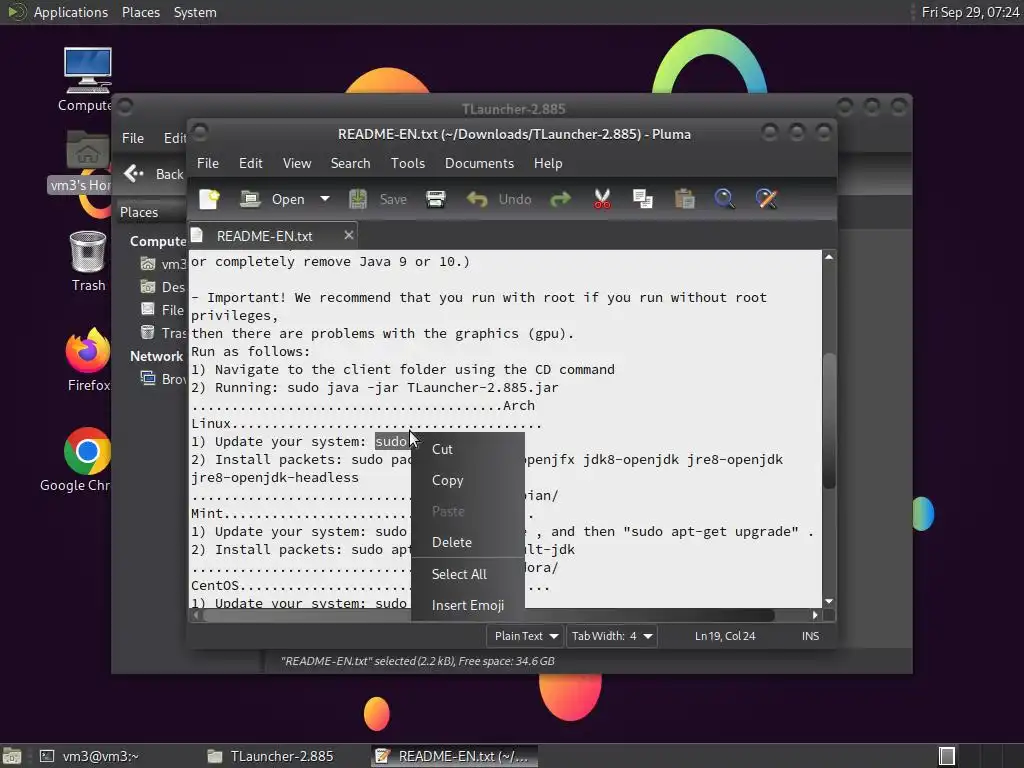
Task: Click the Find magnifier toolbar icon
Action: [724, 199]
